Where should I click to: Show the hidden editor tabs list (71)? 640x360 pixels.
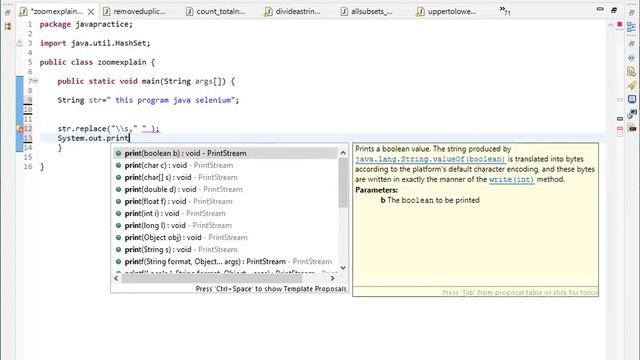(x=504, y=11)
